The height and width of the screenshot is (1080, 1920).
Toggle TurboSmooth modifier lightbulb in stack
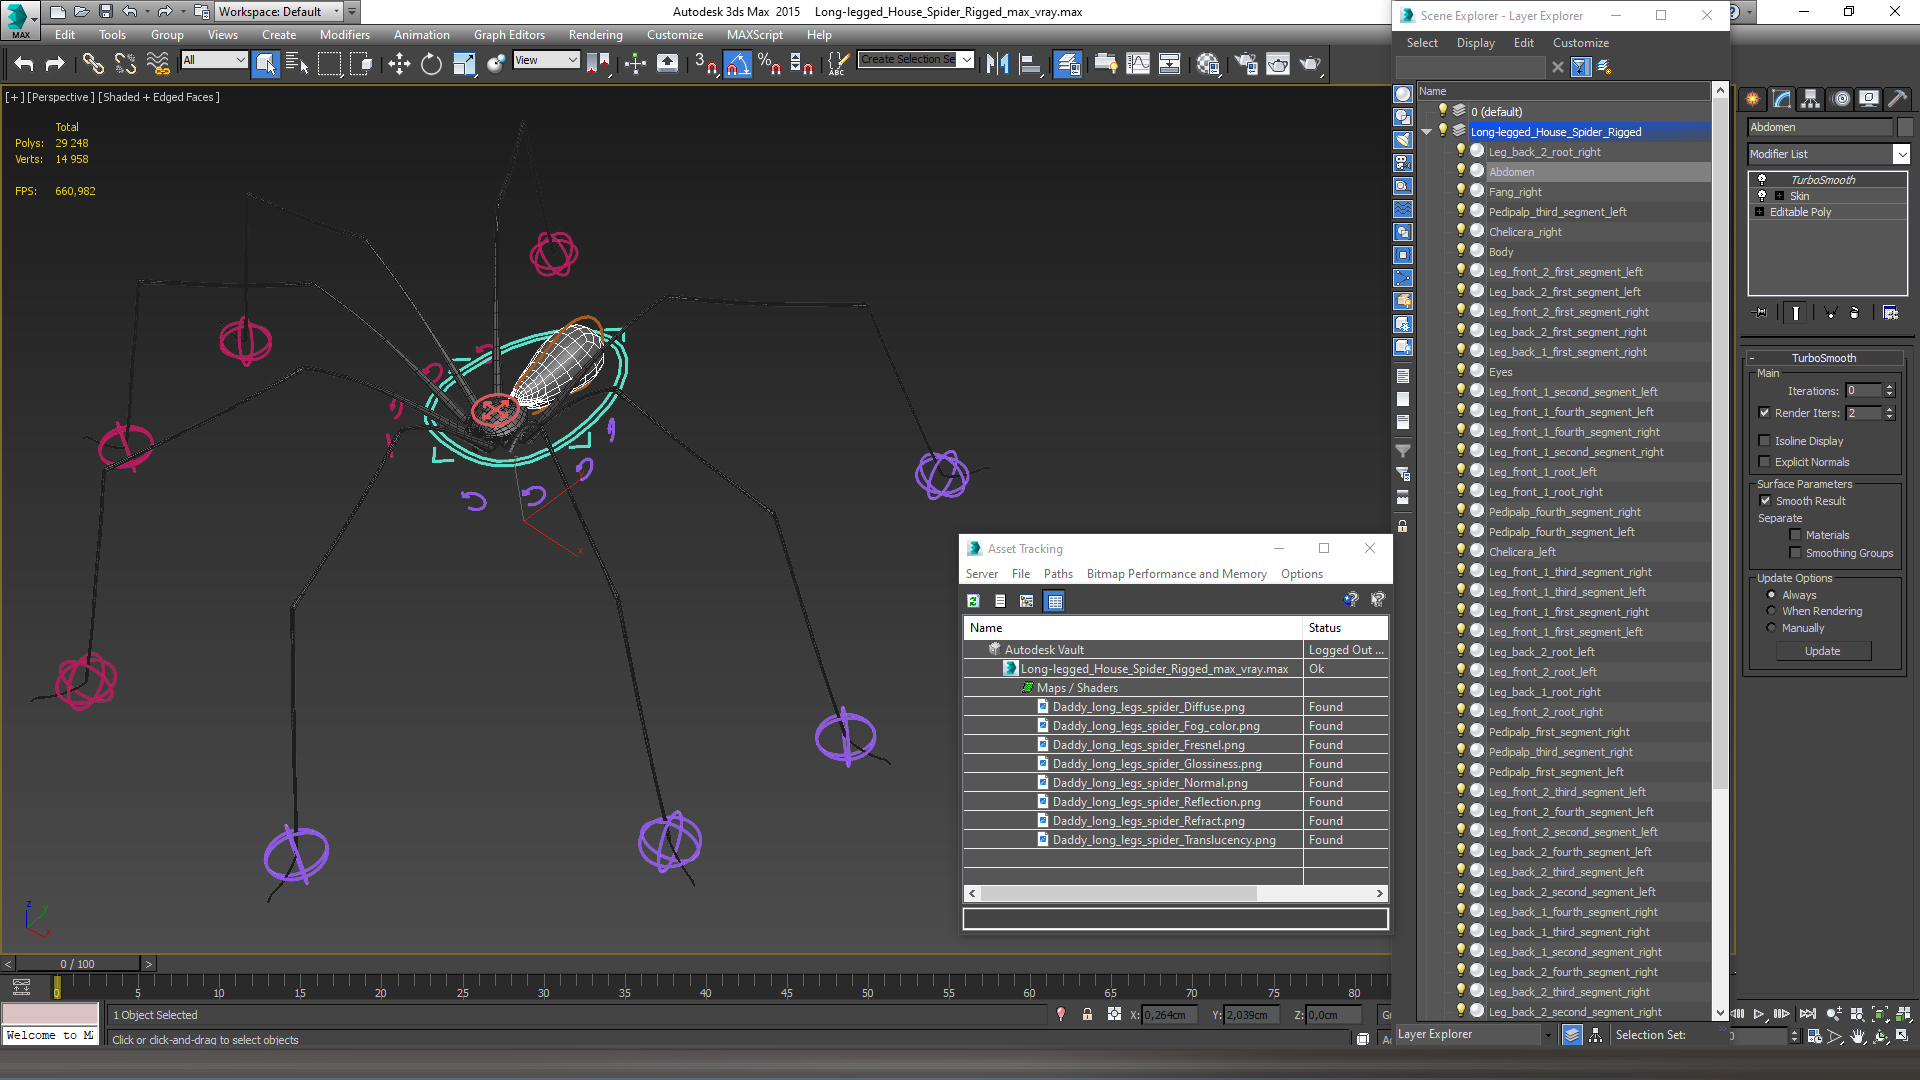click(1762, 180)
